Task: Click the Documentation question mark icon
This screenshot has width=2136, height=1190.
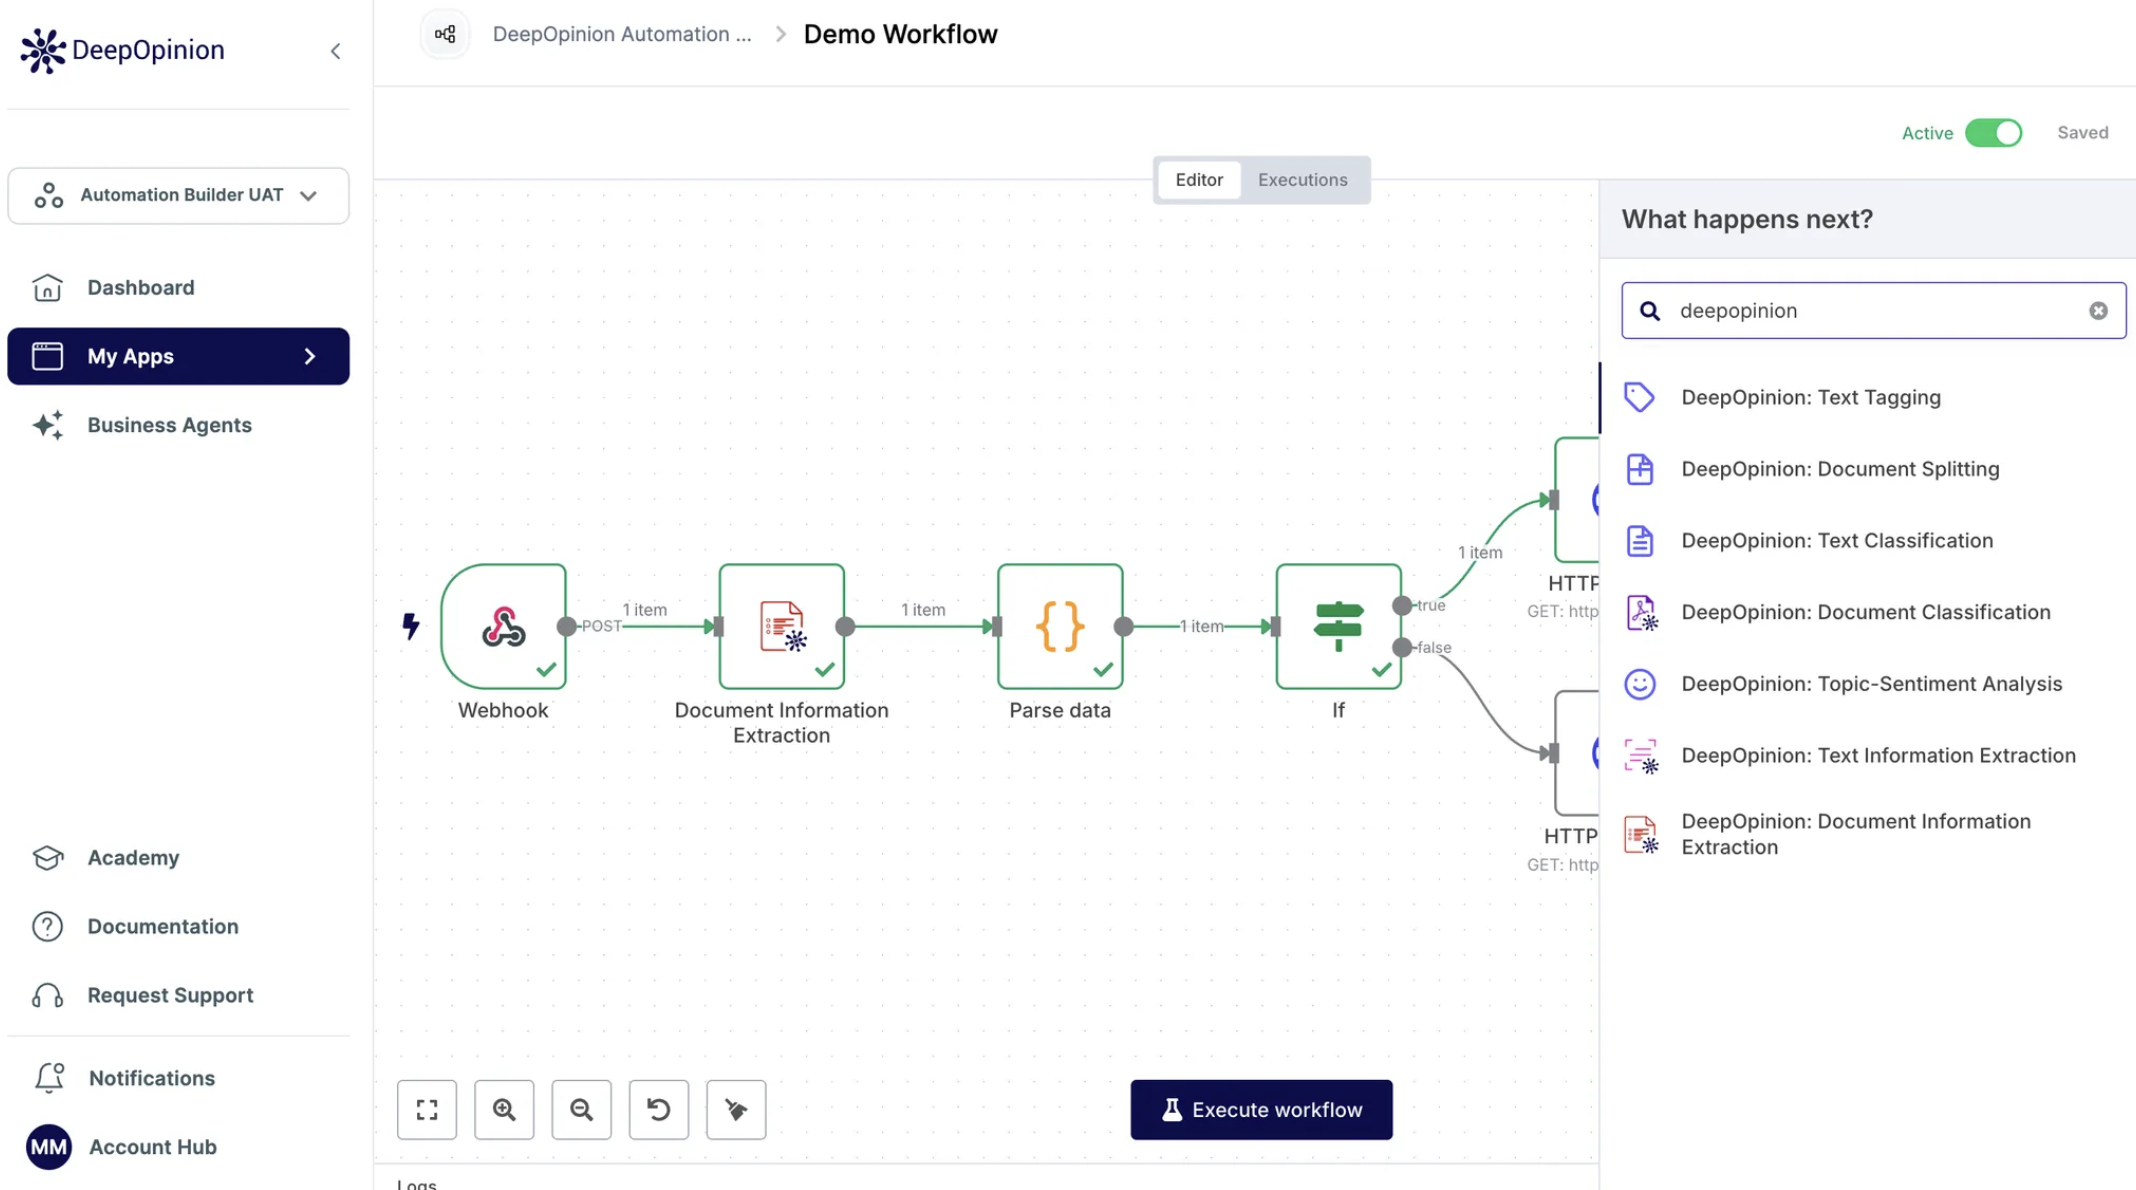Action: tap(47, 927)
